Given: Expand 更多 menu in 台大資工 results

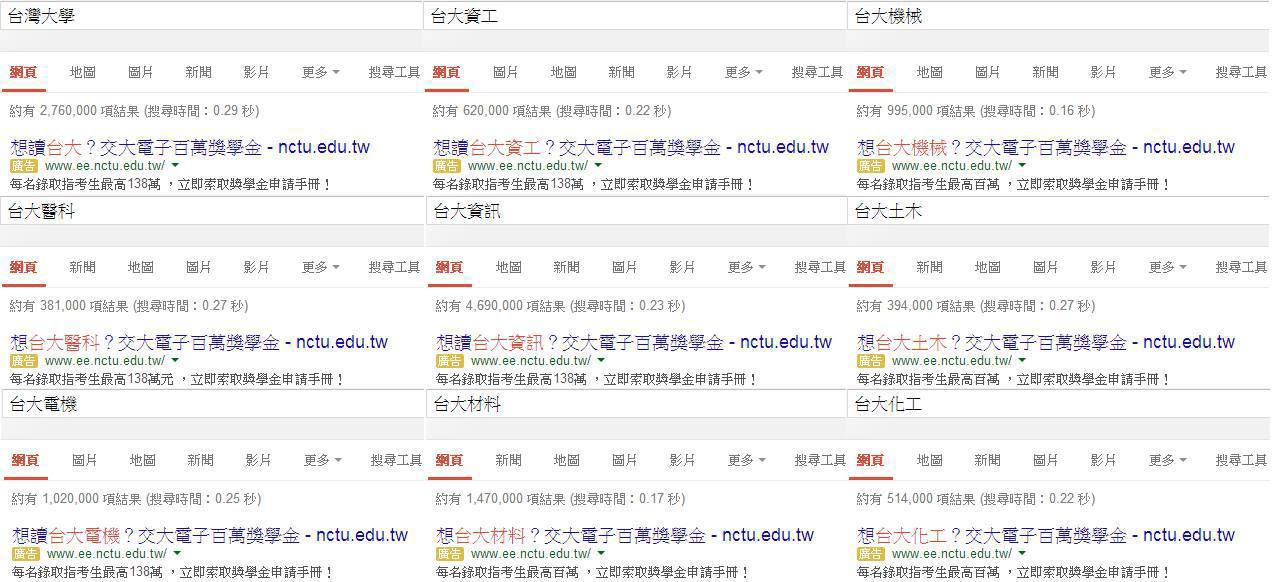Looking at the screenshot, I should coord(743,72).
